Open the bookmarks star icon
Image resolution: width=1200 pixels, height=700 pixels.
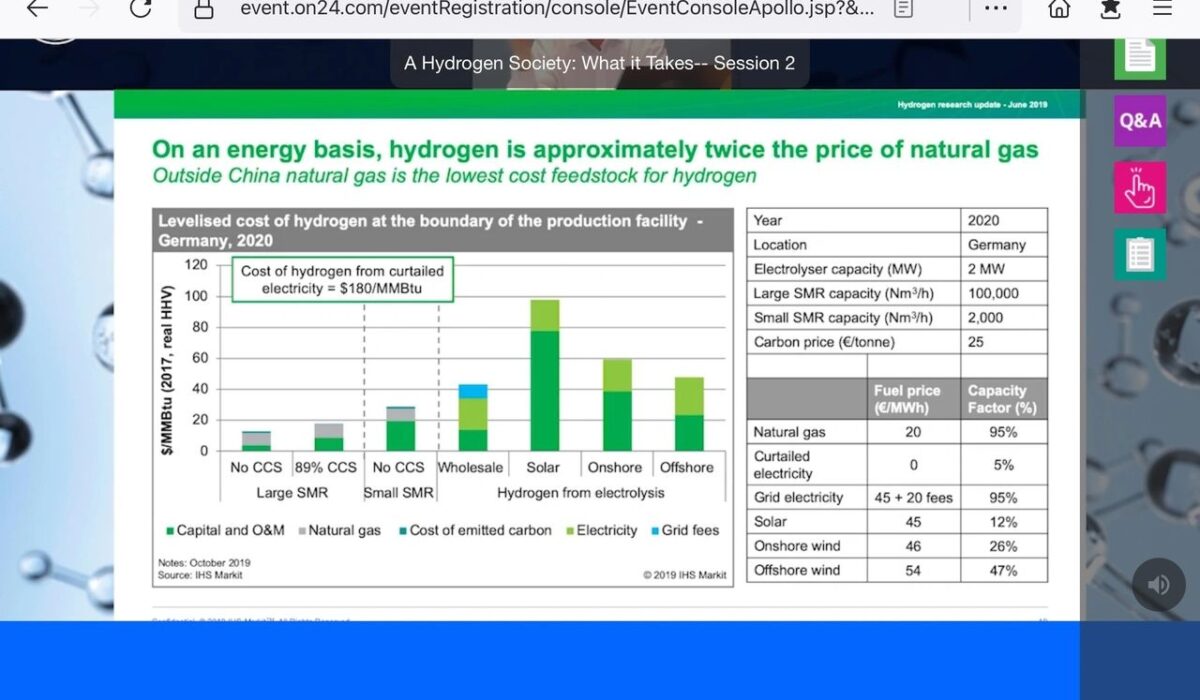pos(1110,9)
